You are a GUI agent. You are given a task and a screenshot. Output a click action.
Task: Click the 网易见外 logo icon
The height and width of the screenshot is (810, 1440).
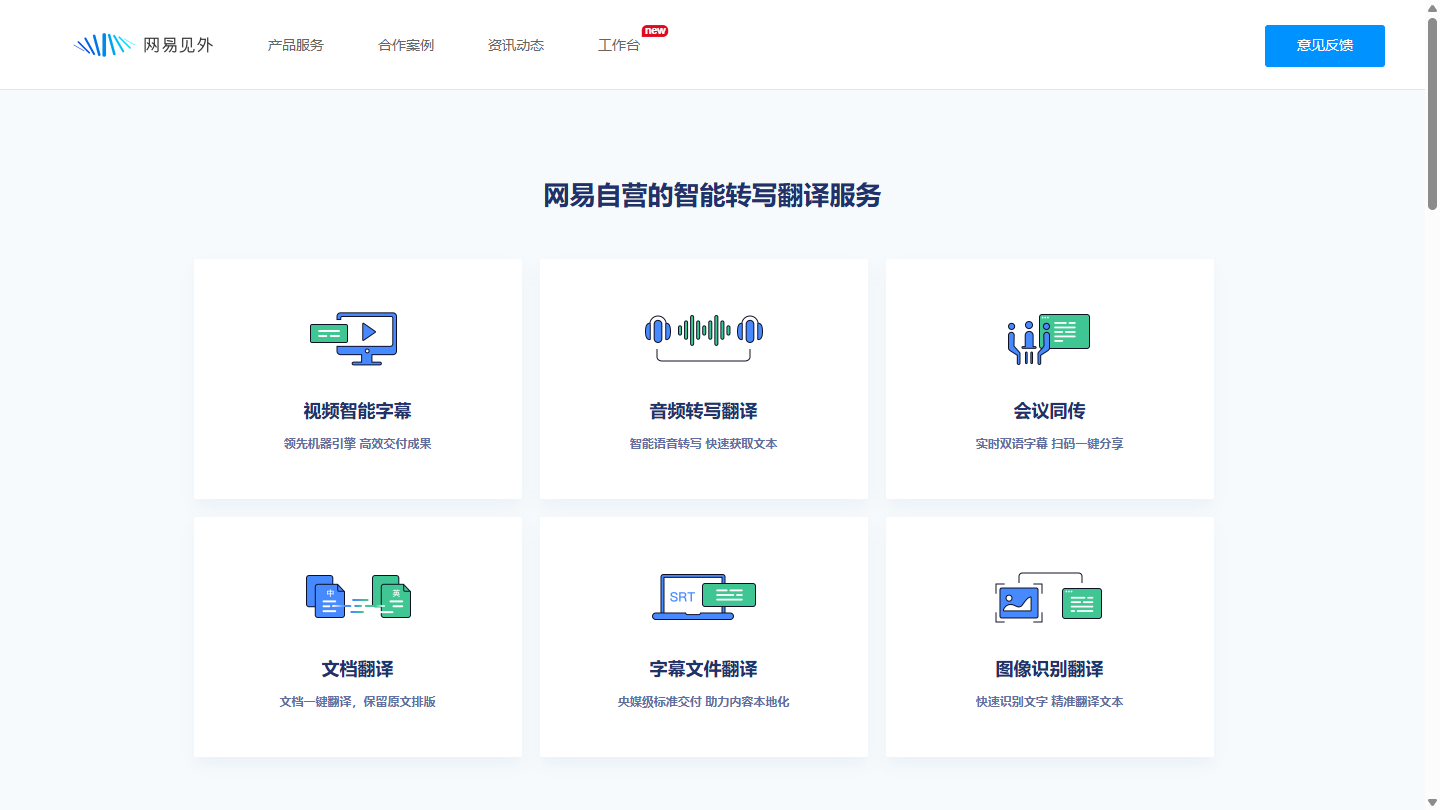pos(104,45)
